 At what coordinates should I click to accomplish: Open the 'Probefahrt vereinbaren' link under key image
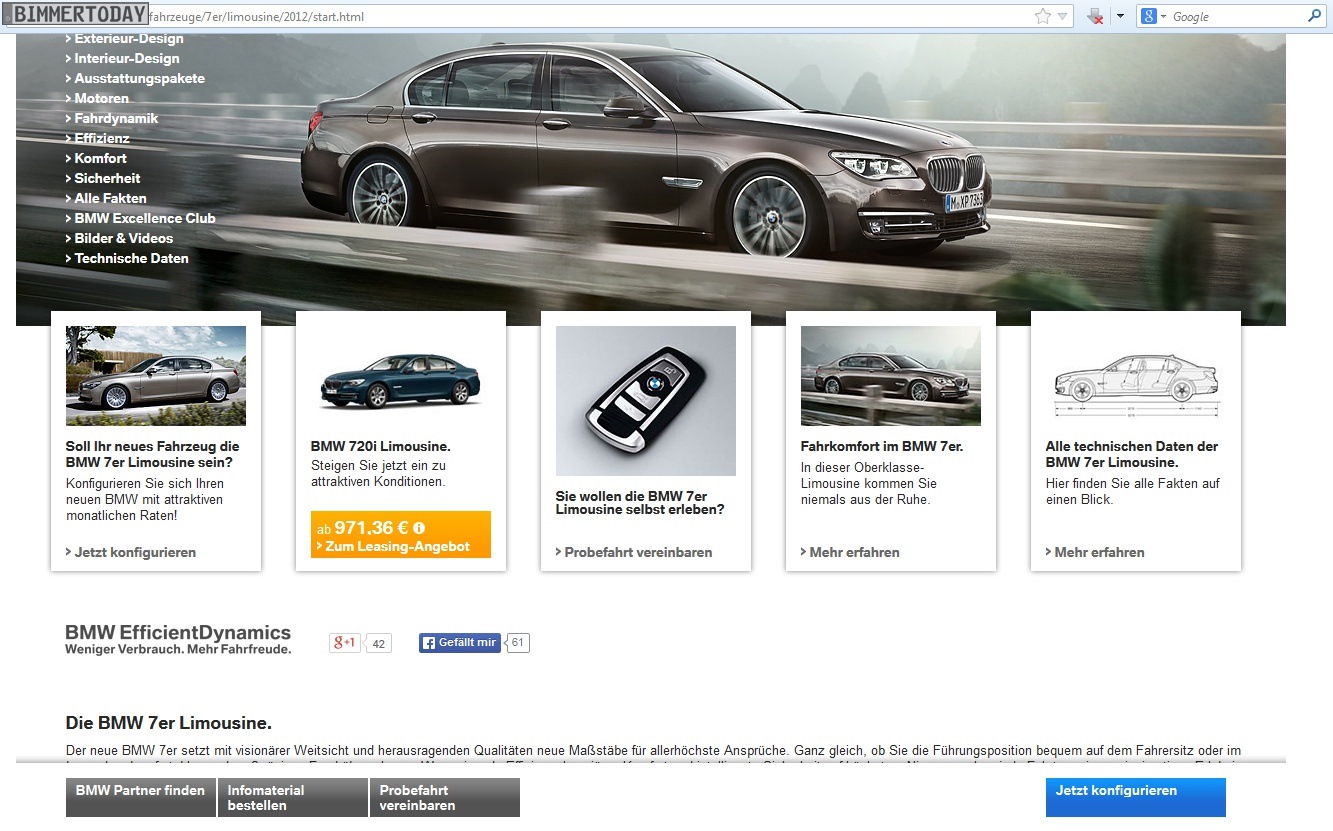click(638, 552)
